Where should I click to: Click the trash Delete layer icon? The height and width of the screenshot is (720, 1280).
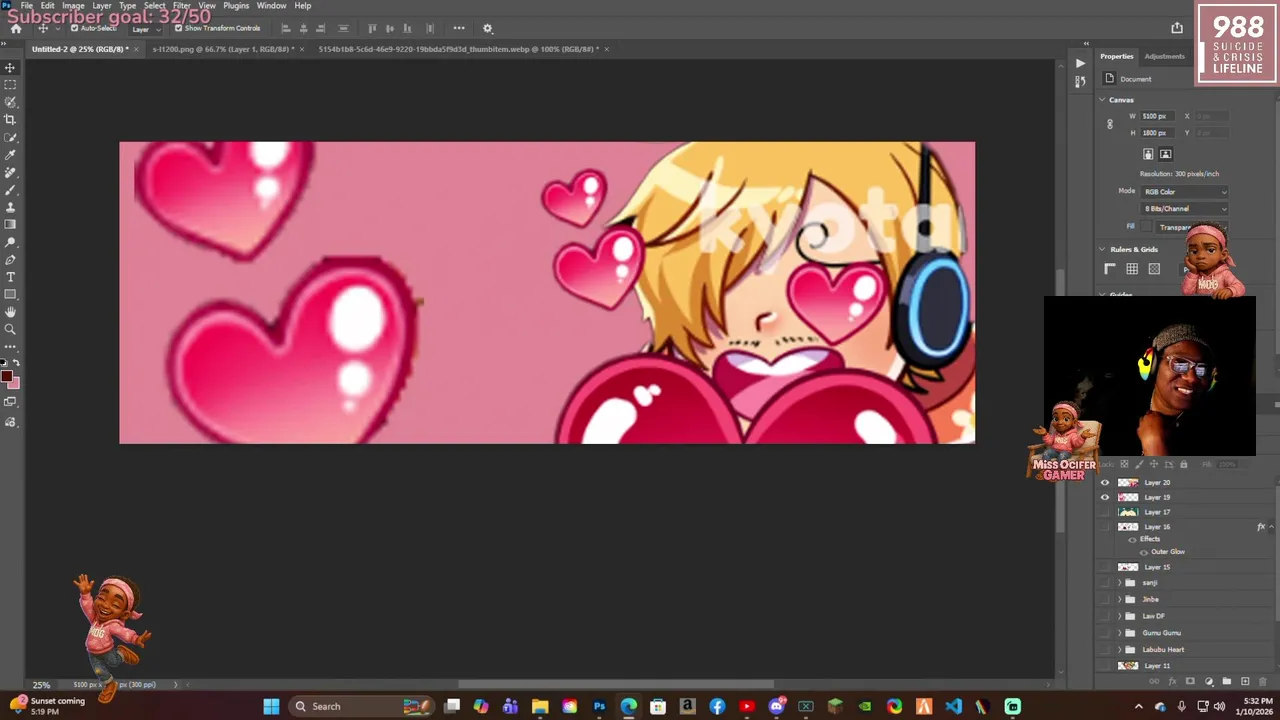tap(1262, 681)
